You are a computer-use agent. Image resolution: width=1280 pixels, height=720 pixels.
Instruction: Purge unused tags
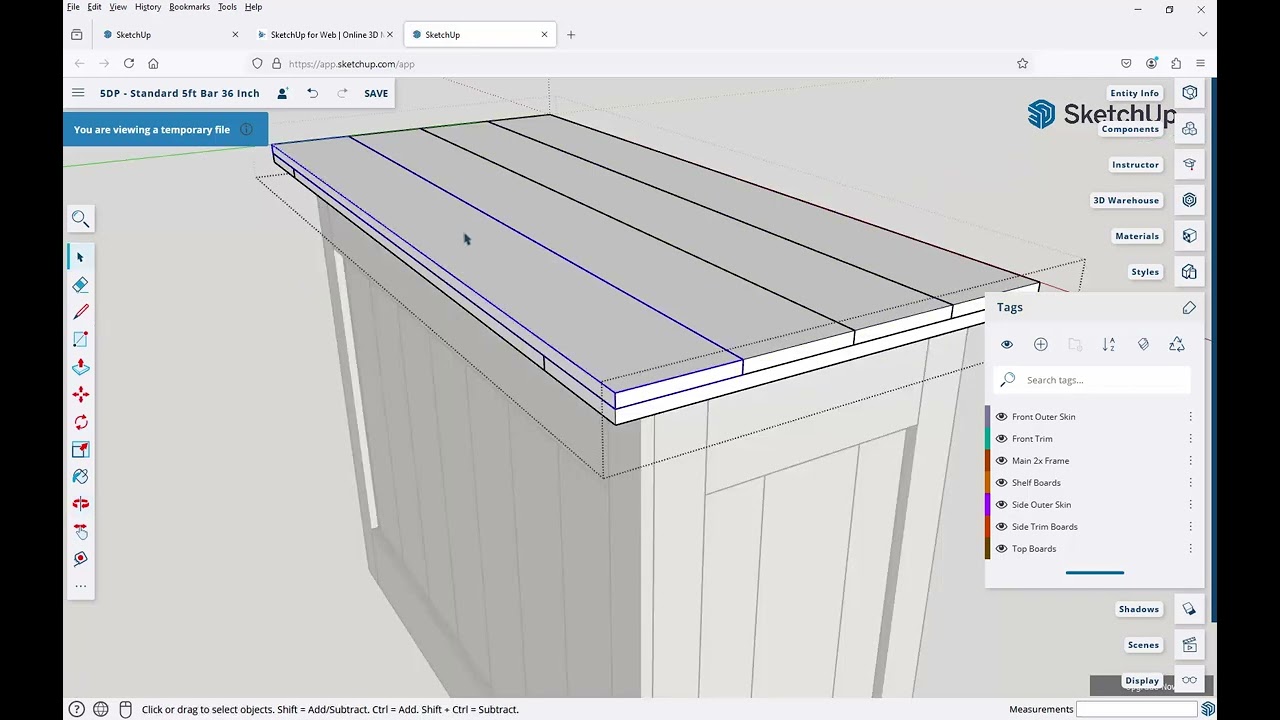1177,344
